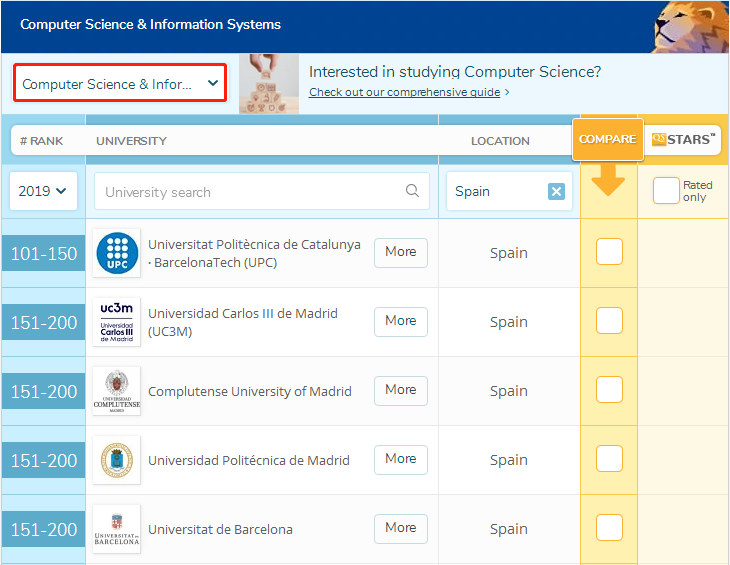Open Universitat de Barcelona name link
The width and height of the screenshot is (730, 565).
click(220, 529)
